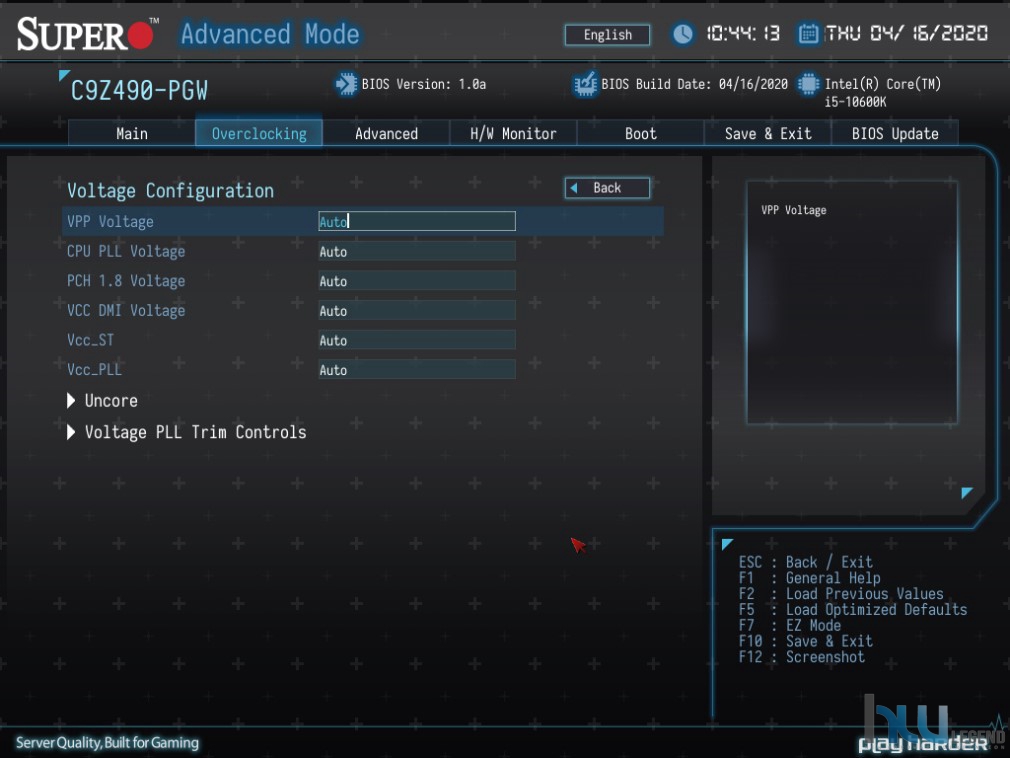The image size is (1010, 758).
Task: Select the VCC DMI Voltage value field
Action: pyautogui.click(x=417, y=310)
